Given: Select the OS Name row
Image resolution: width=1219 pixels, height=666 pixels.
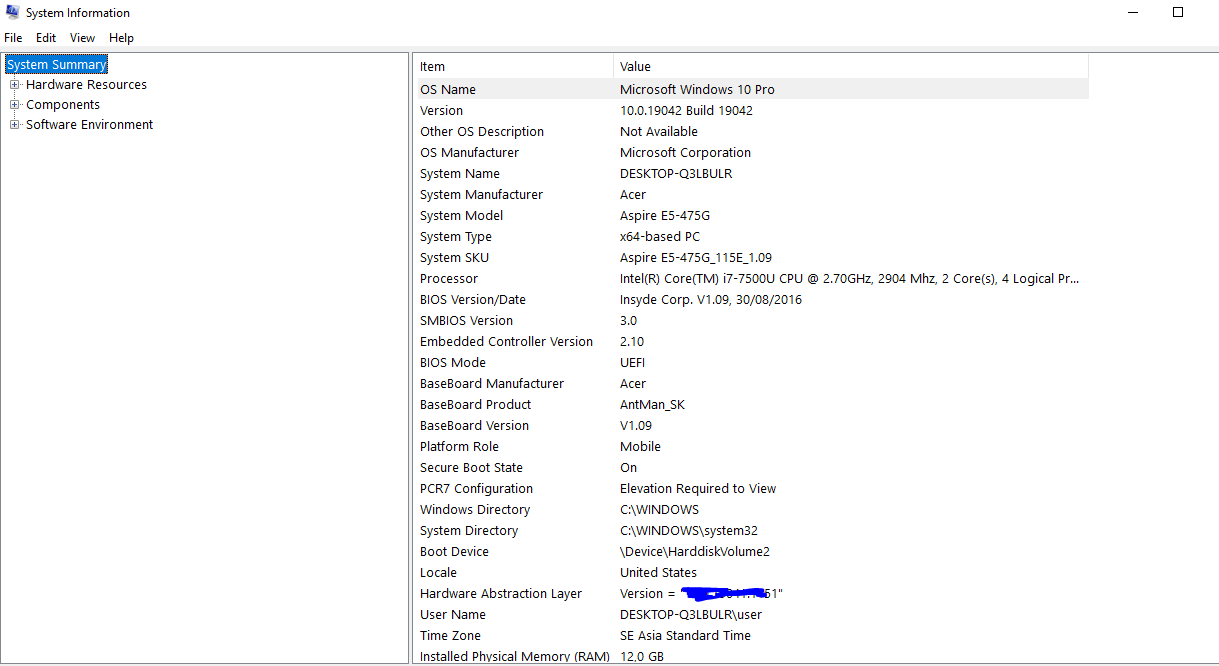Looking at the screenshot, I should [752, 89].
